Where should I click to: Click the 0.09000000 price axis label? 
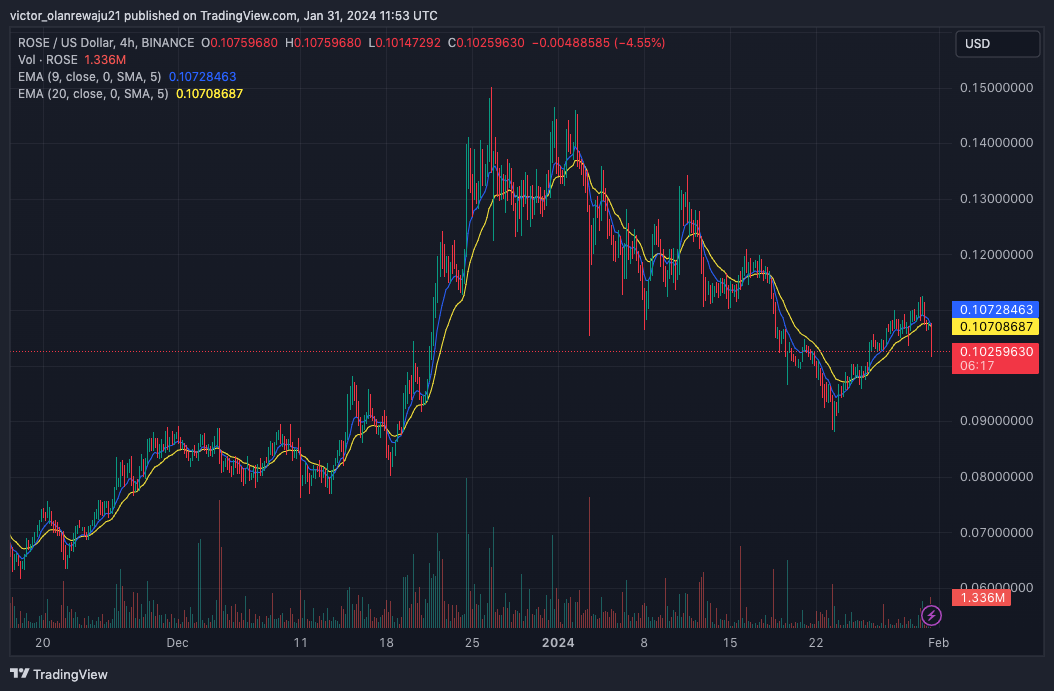(996, 421)
